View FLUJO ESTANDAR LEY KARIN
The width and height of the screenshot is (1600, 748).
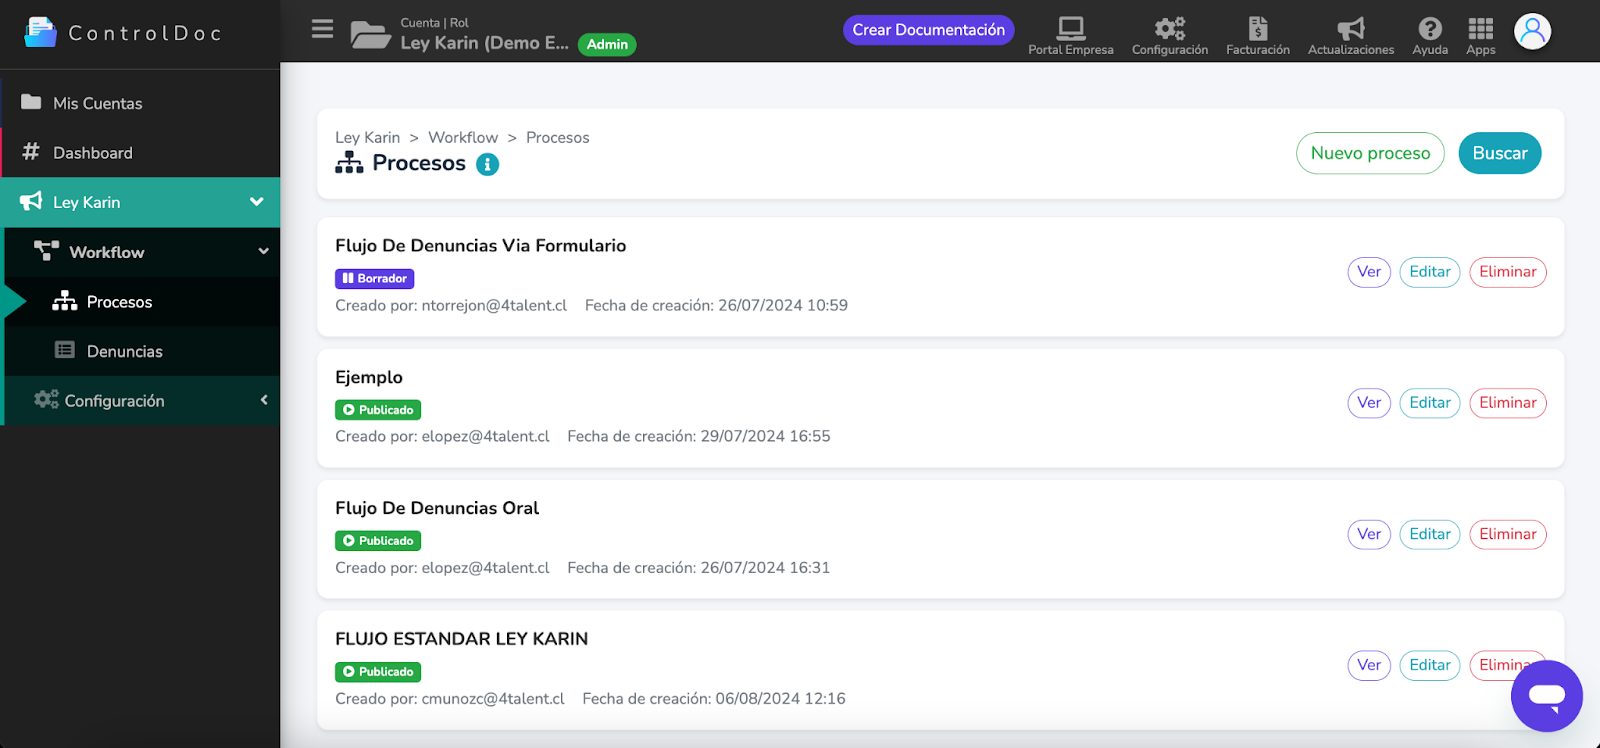[x=1369, y=665]
